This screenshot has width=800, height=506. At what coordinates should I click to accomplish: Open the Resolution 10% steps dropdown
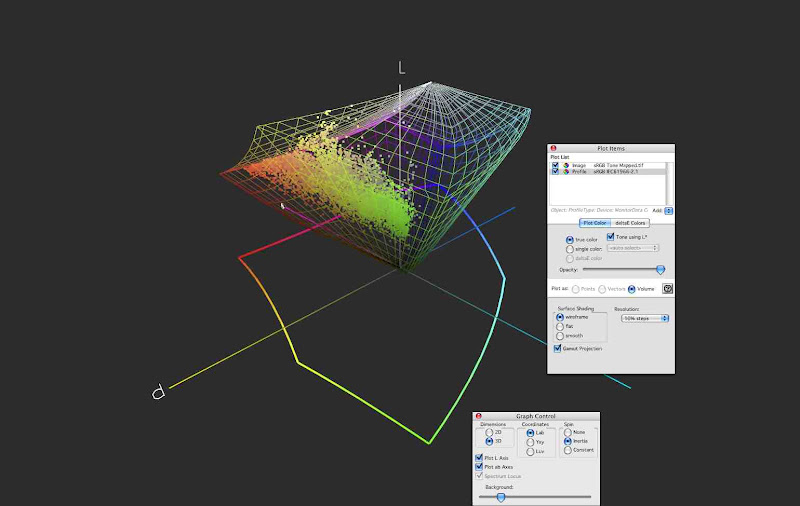tap(645, 318)
